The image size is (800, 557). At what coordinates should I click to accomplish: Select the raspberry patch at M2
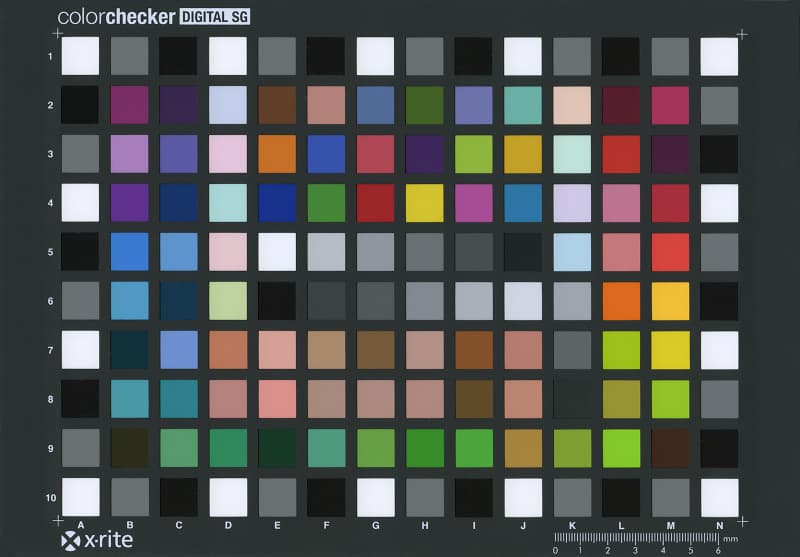click(670, 105)
